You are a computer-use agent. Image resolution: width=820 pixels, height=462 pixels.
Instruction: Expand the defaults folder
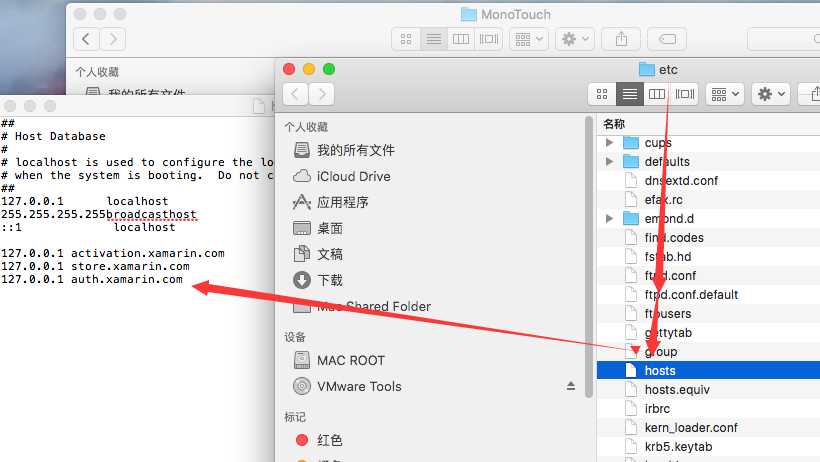609,161
